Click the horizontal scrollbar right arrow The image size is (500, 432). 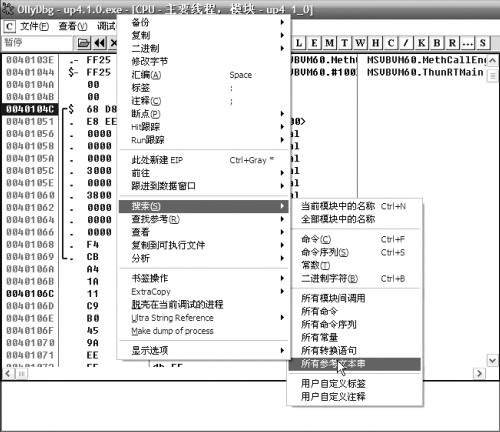pos(479,373)
